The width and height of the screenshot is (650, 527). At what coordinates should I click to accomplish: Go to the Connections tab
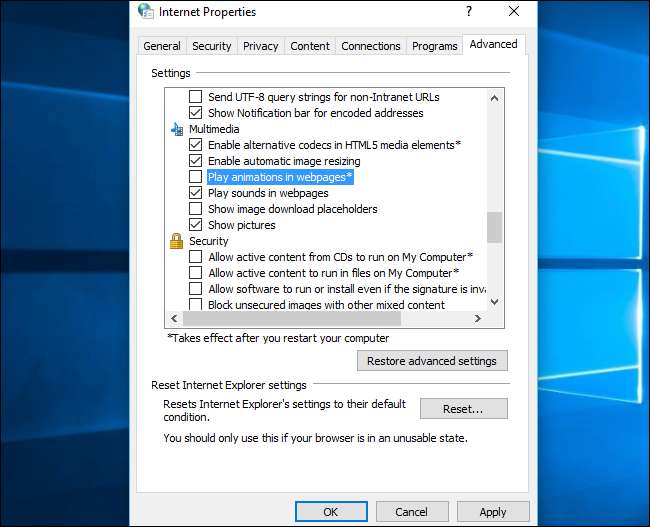(x=371, y=46)
